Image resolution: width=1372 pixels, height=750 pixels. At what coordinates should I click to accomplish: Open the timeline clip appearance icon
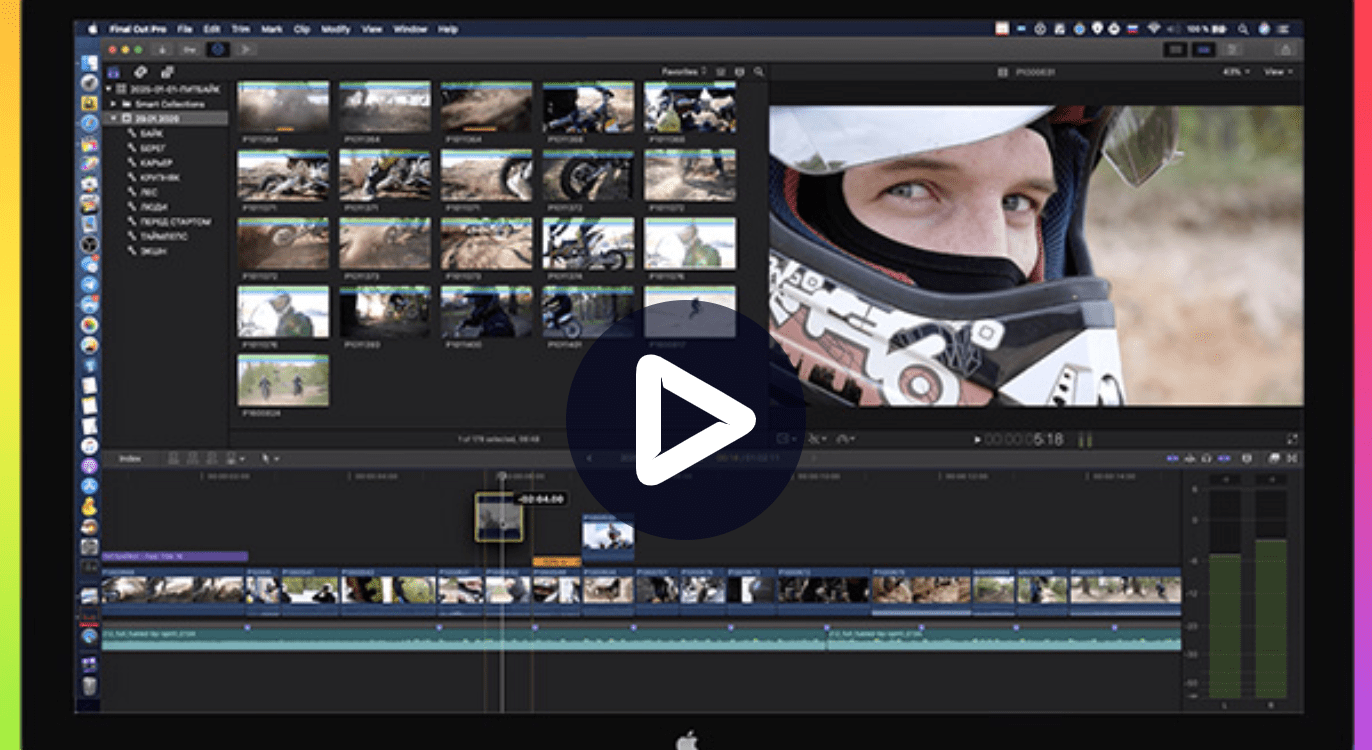[1246, 458]
